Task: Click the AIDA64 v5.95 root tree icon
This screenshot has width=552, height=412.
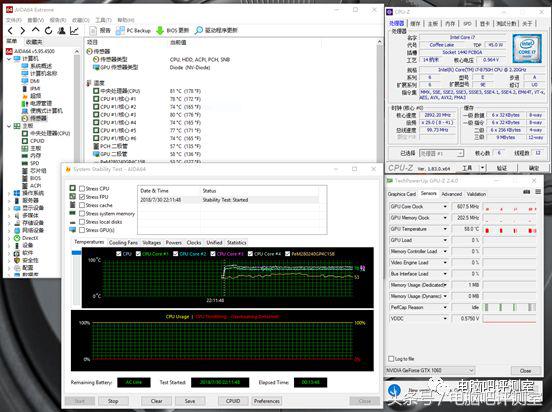Action: 10,51
